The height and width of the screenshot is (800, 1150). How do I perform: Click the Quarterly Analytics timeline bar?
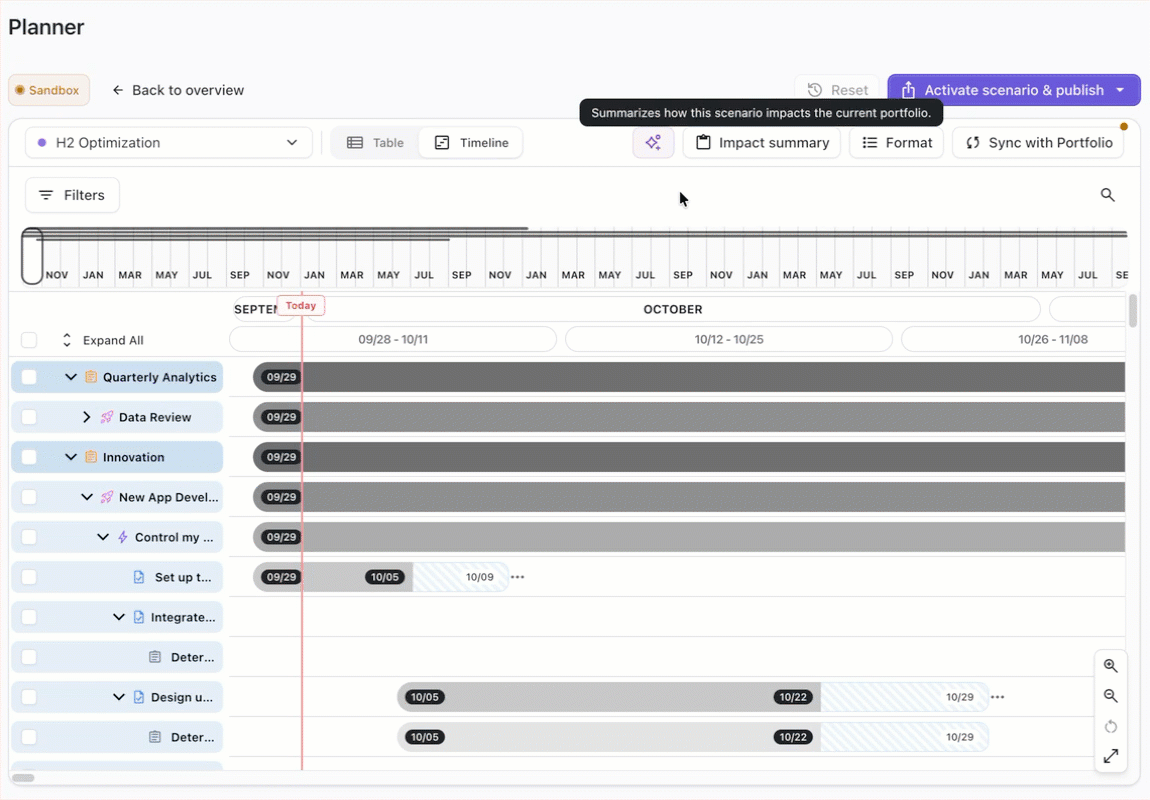click(689, 377)
